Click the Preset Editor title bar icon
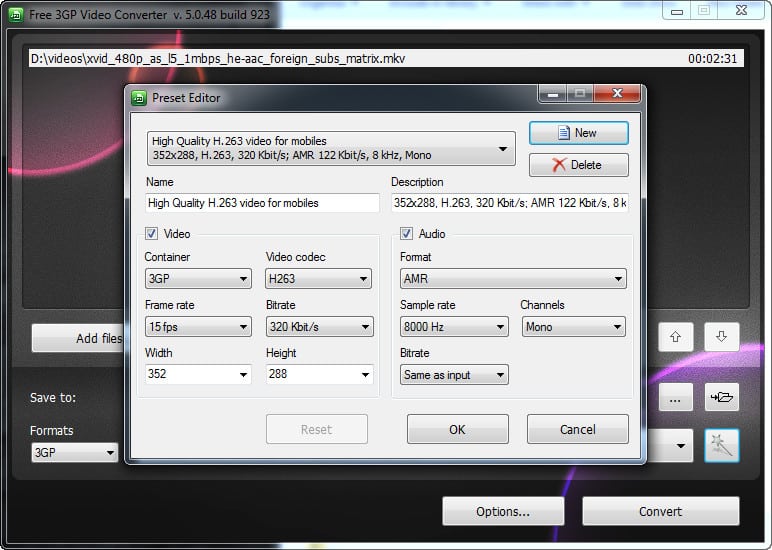This screenshot has height=550, width=772. [140, 98]
